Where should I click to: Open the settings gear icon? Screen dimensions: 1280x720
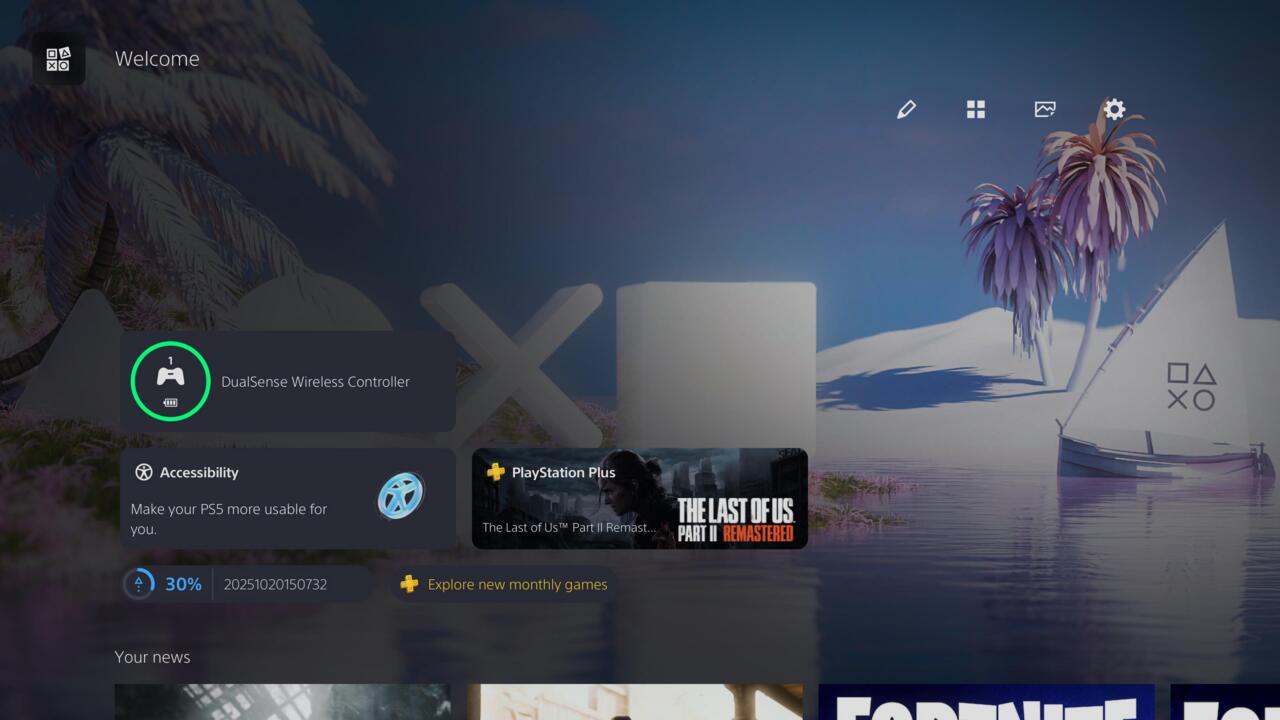[1114, 110]
